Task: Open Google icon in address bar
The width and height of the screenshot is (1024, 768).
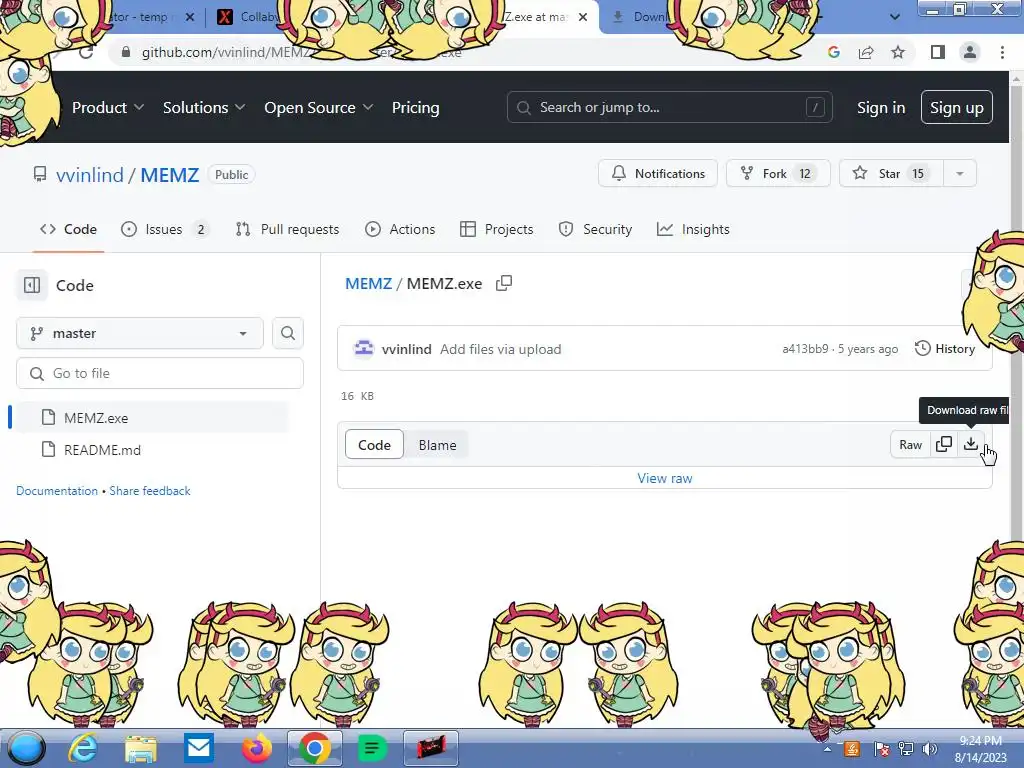Action: pos(833,52)
